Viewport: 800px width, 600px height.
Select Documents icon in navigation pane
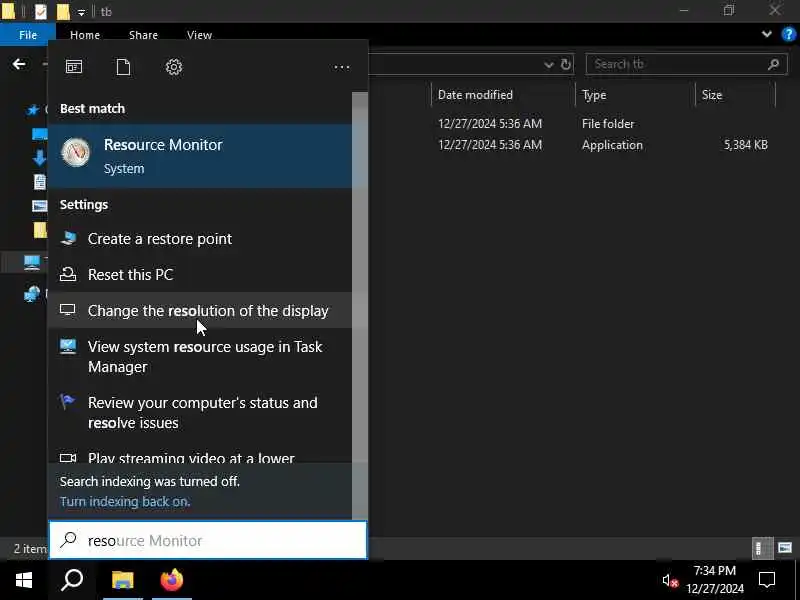[40, 182]
